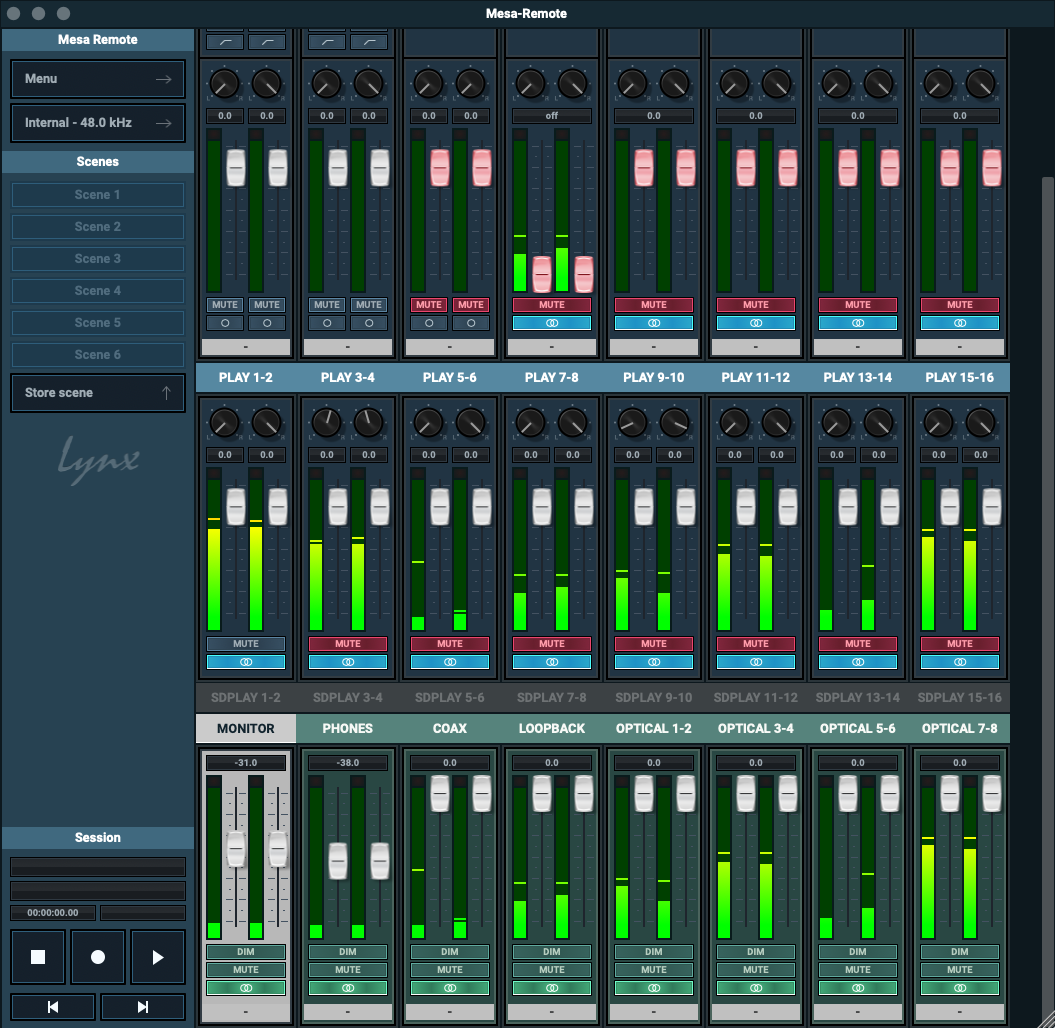
Task: Skip to the previous session track
Action: coord(52,1006)
